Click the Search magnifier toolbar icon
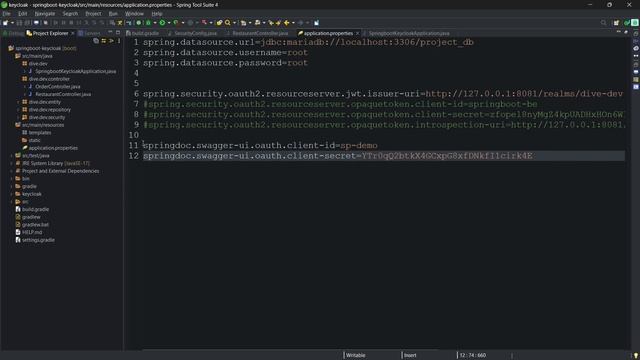The width and height of the screenshot is (640, 360). click(x=228, y=23)
